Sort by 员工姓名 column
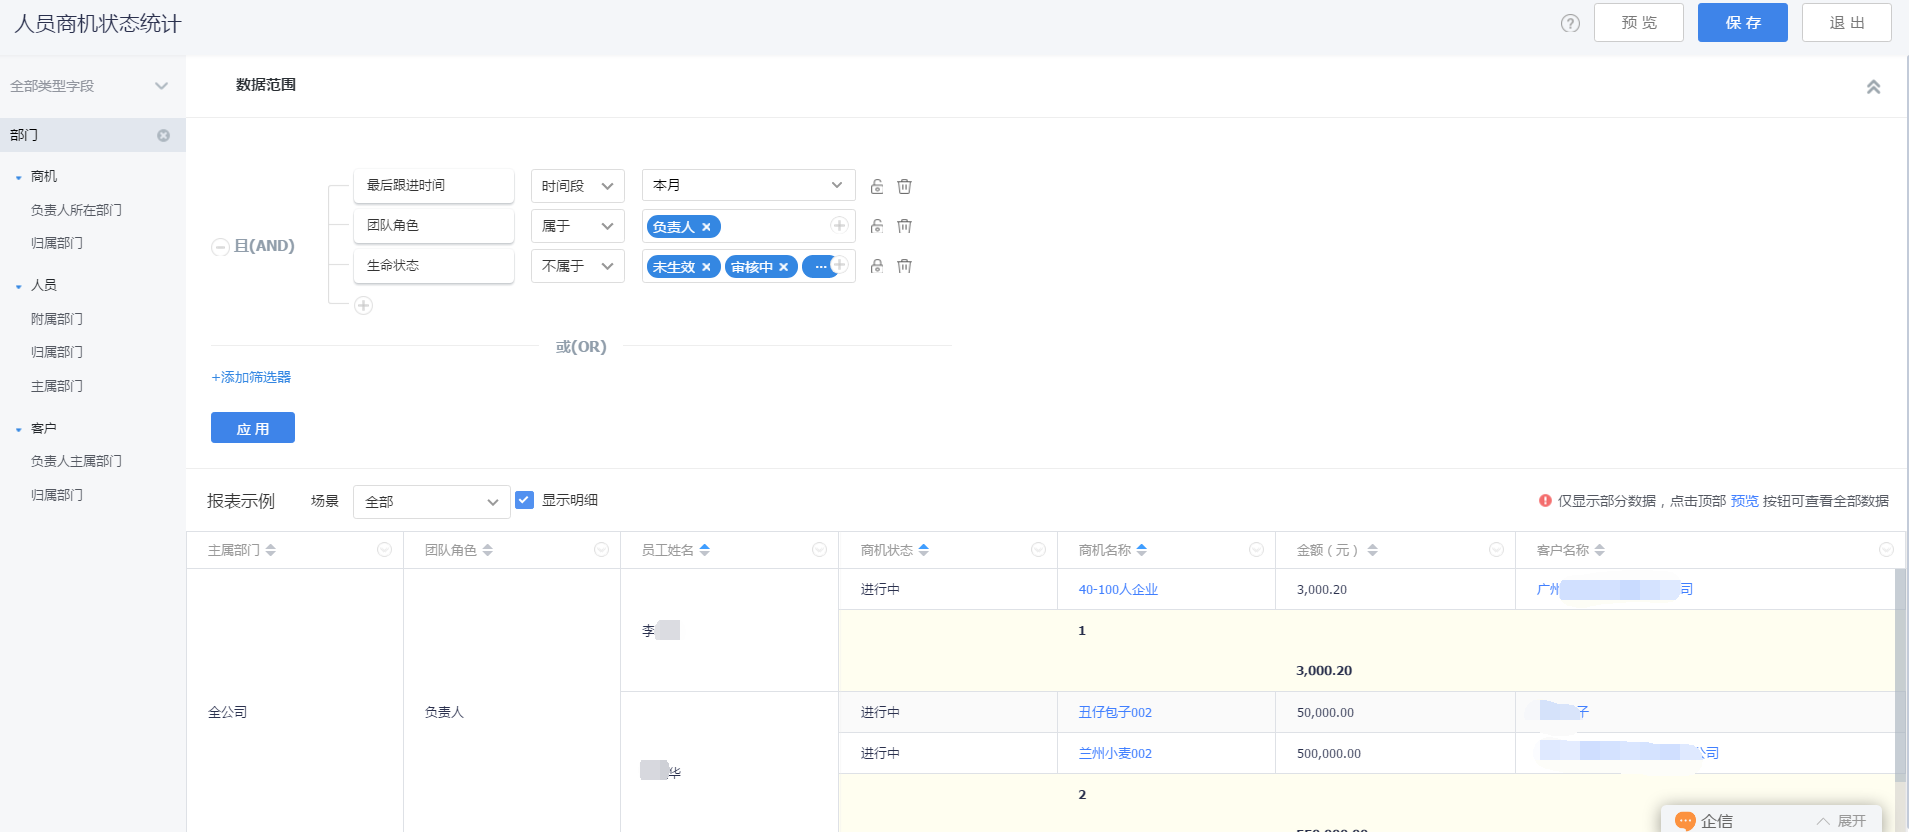This screenshot has height=832, width=1909. (704, 550)
